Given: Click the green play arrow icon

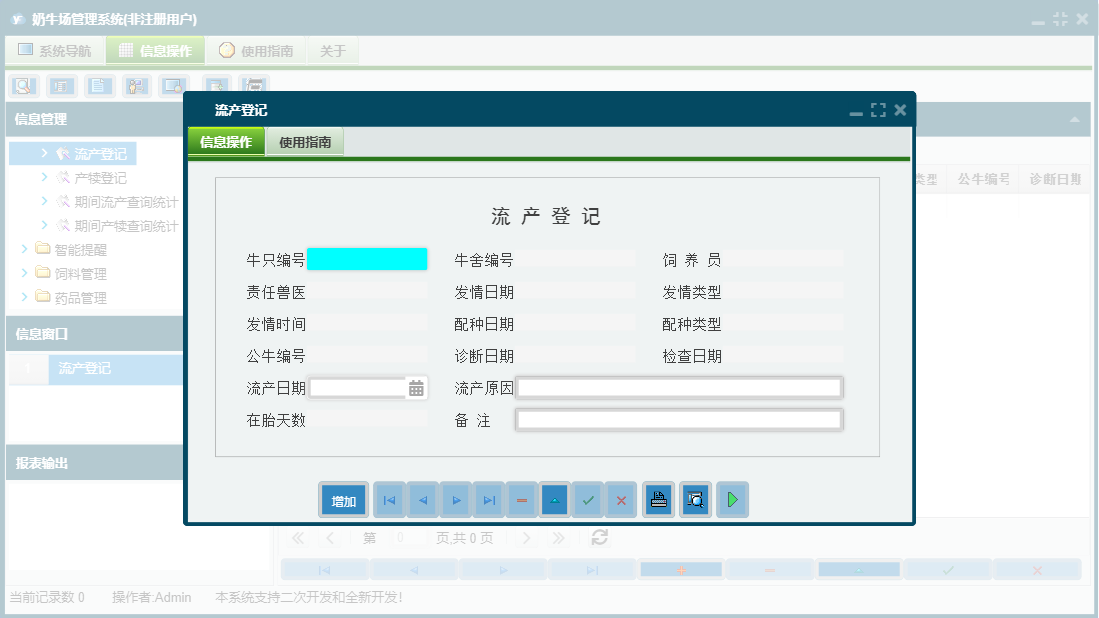Looking at the screenshot, I should [732, 500].
